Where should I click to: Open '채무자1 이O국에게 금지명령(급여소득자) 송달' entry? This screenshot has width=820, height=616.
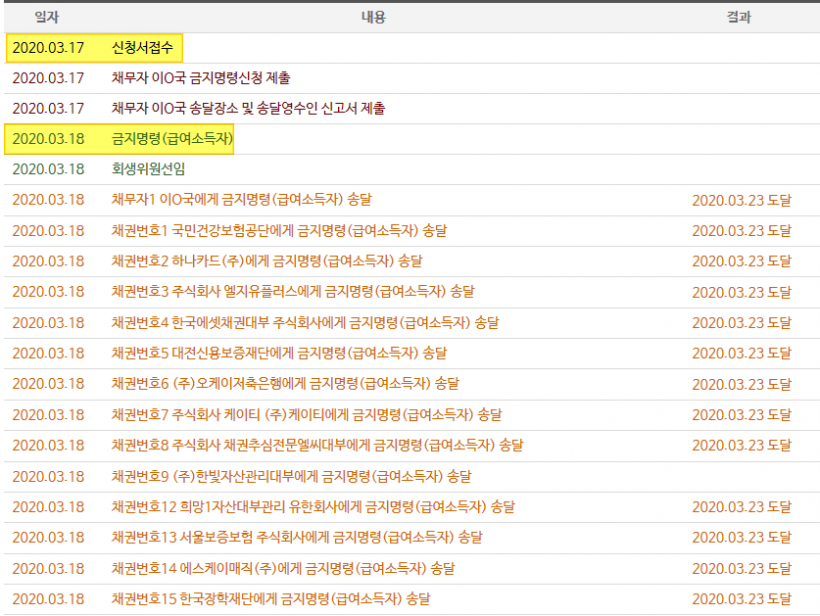[242, 199]
